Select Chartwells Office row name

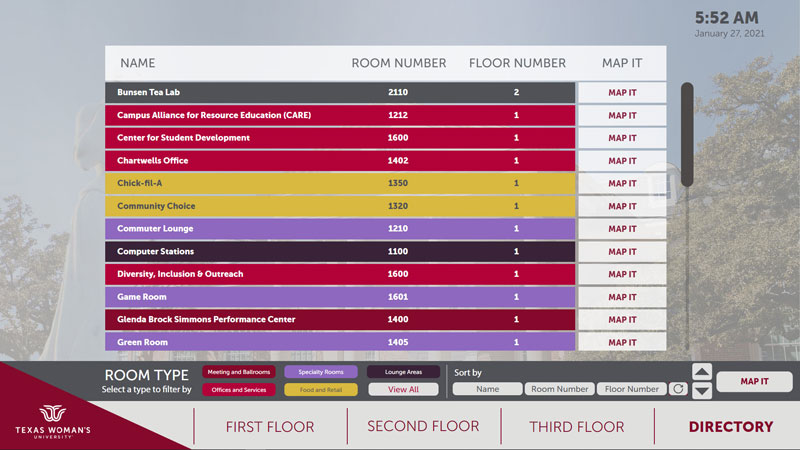point(153,161)
